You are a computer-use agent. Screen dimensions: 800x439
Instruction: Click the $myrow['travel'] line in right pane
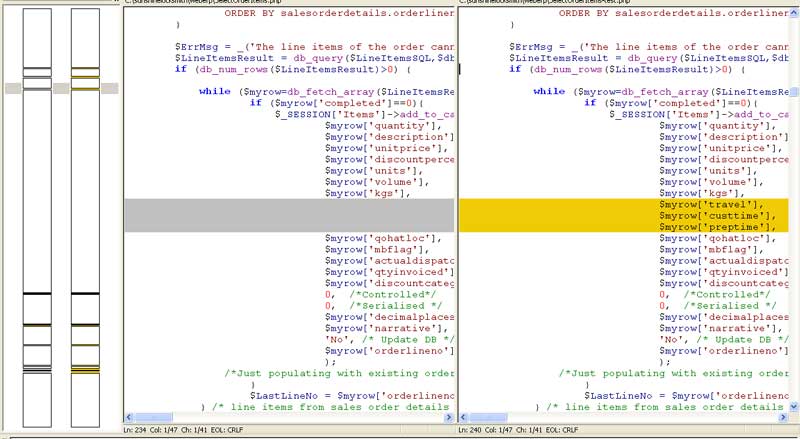click(710, 204)
